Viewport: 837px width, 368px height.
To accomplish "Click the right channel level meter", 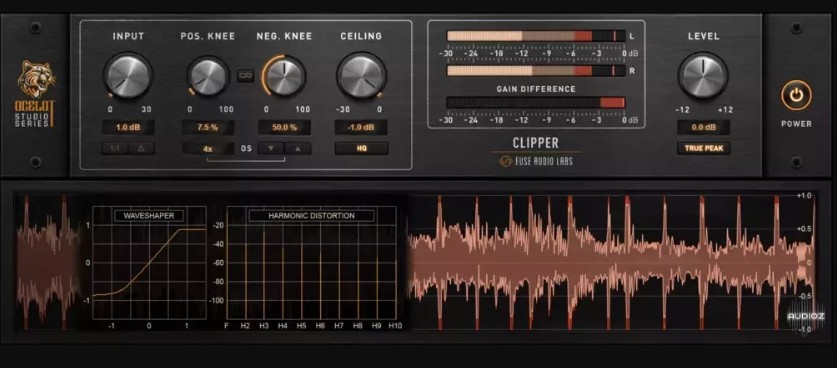I will [x=535, y=71].
